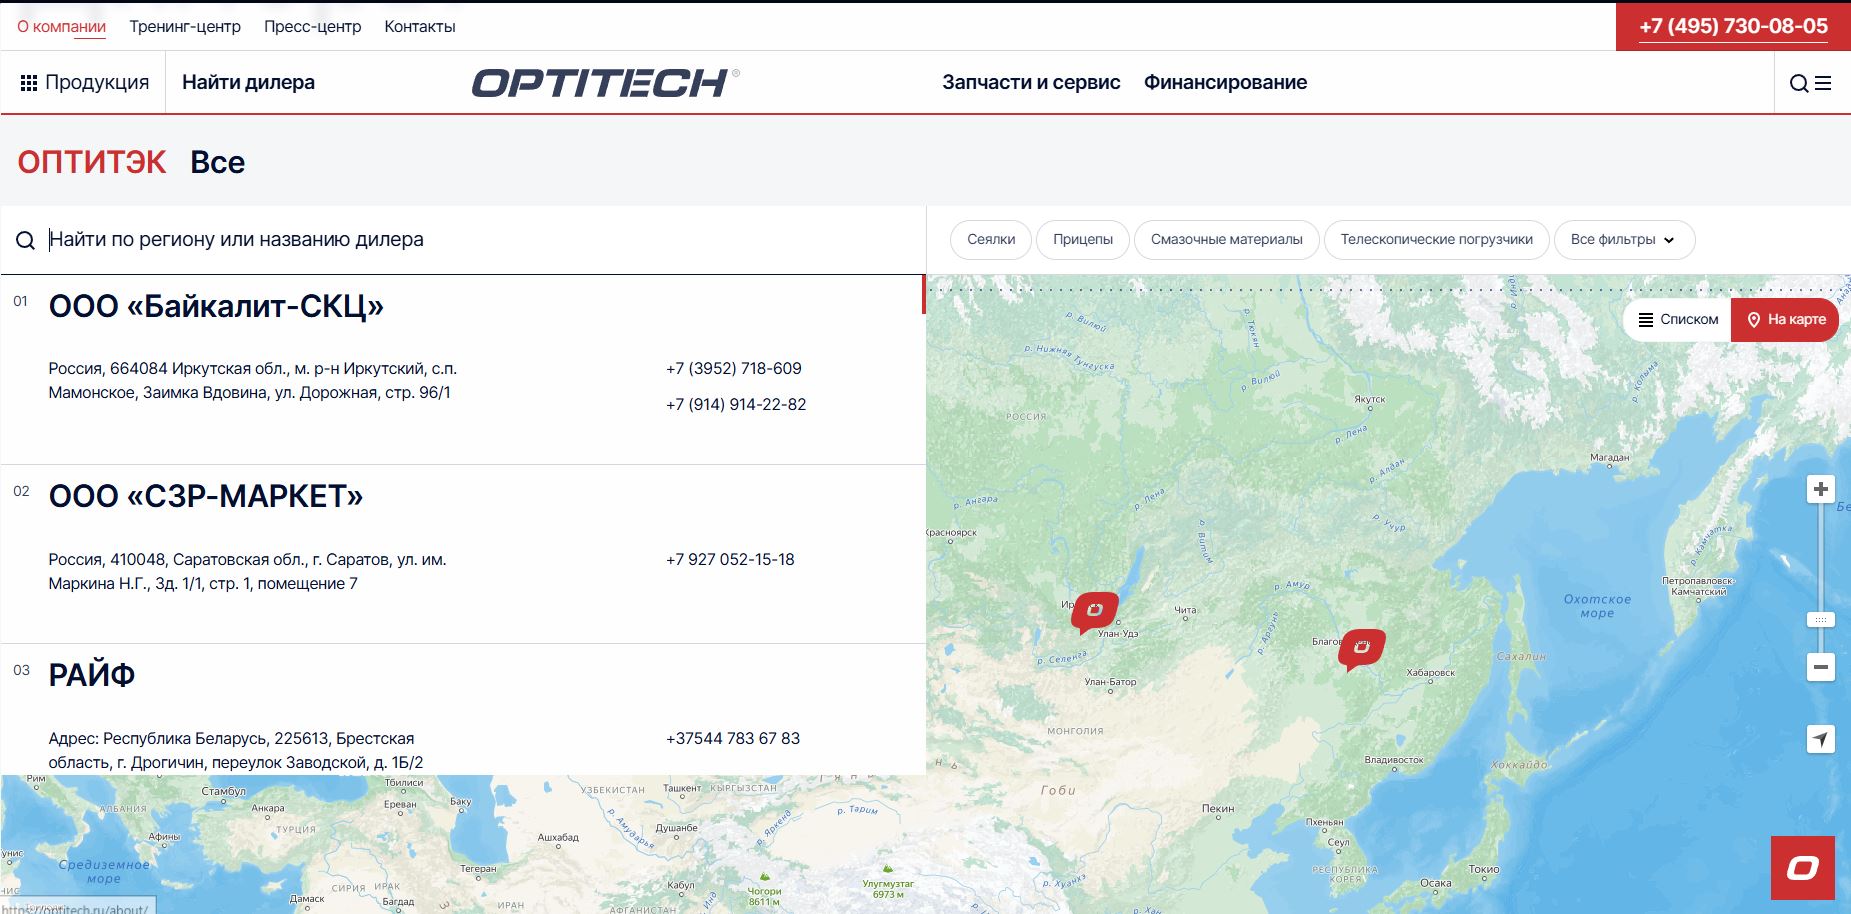
Task: Open the Пресс-центр menu item
Action: 313,27
